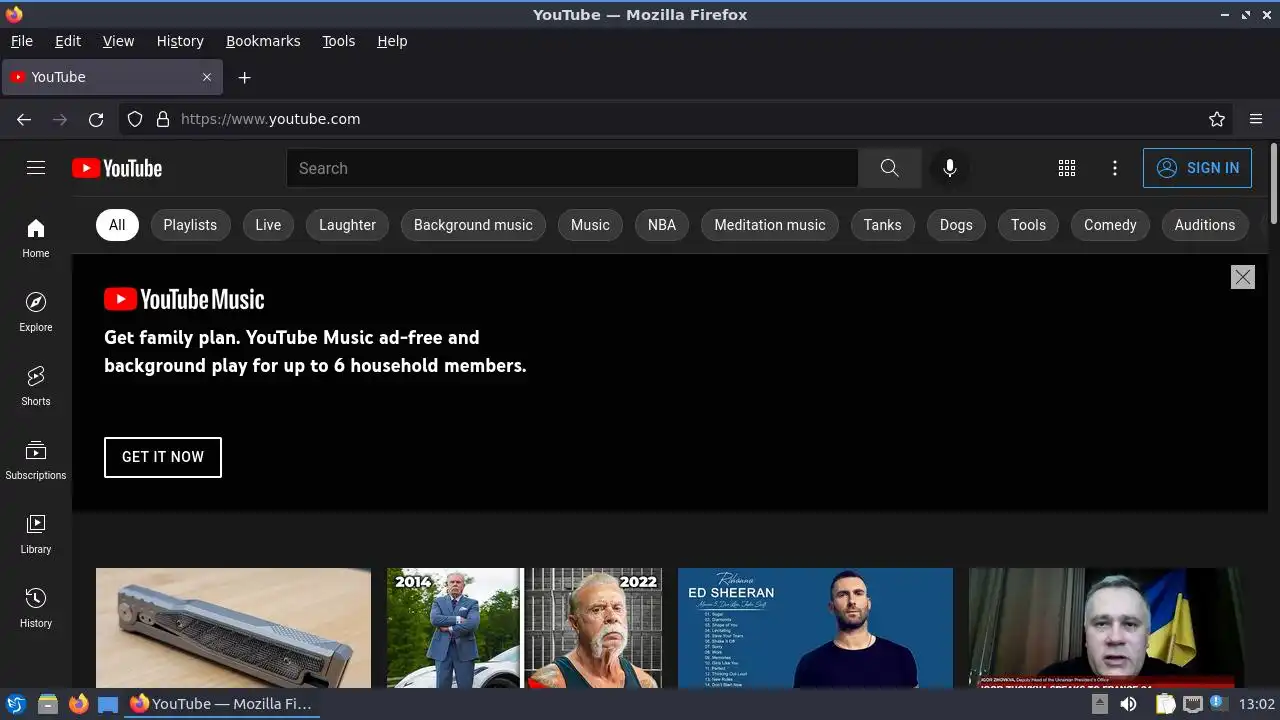1280x720 pixels.
Task: Open the View menu
Action: [x=118, y=41]
